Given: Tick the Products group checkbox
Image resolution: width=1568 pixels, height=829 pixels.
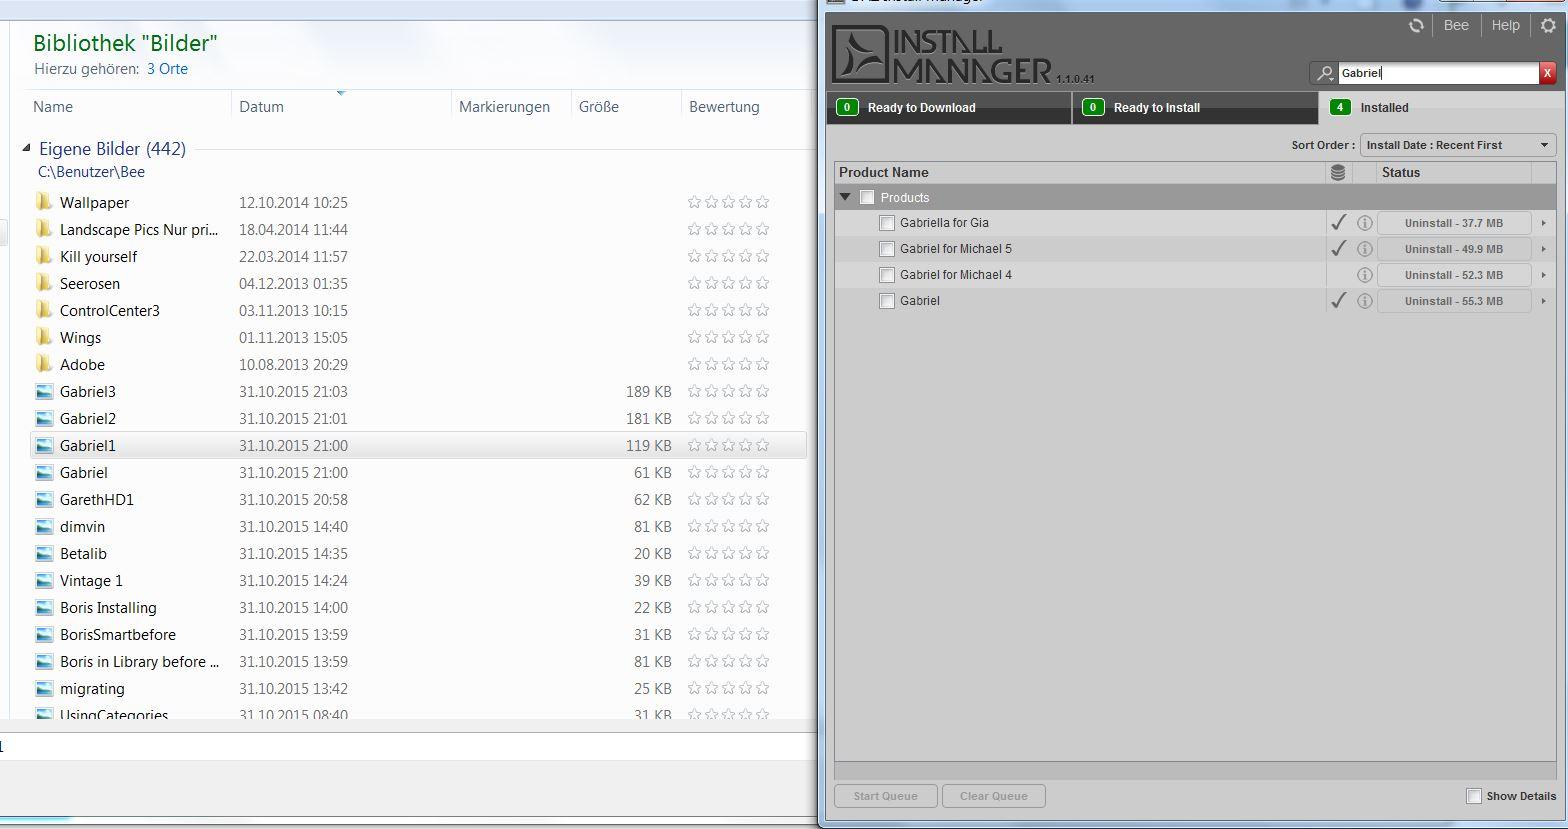Looking at the screenshot, I should click(x=867, y=198).
